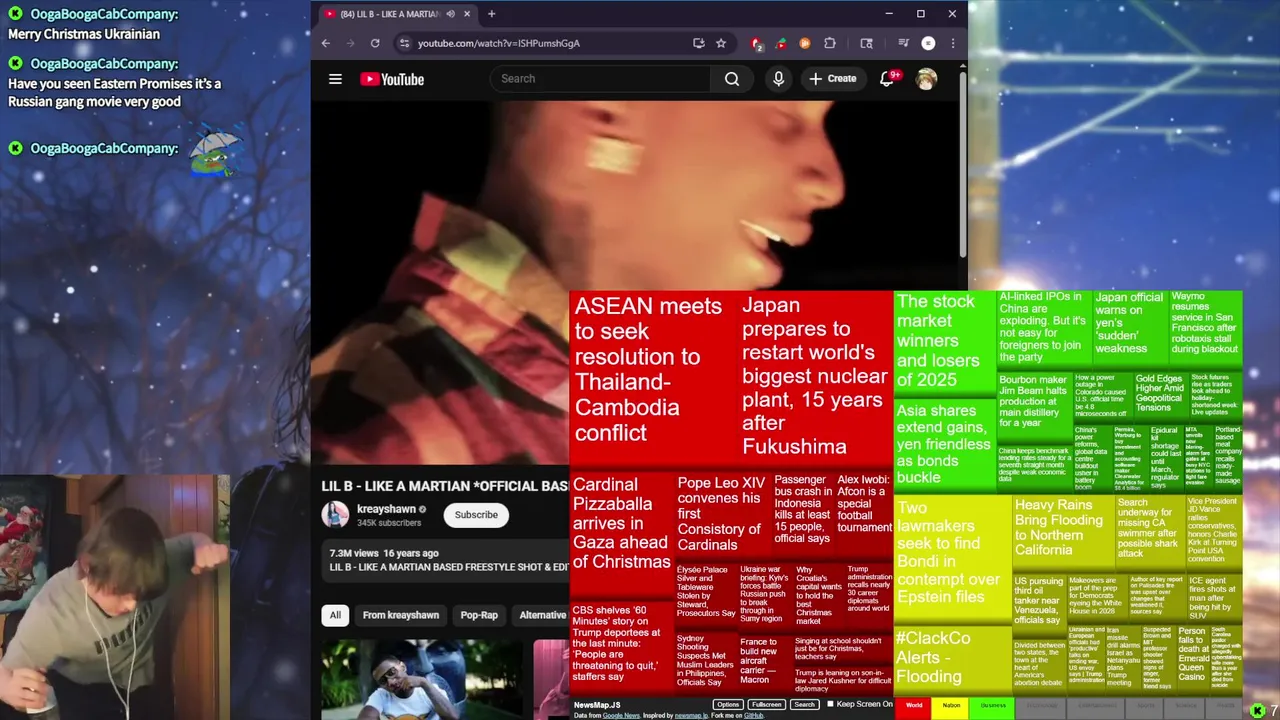Select the All filter chip
The width and height of the screenshot is (1280, 720).
pos(335,615)
